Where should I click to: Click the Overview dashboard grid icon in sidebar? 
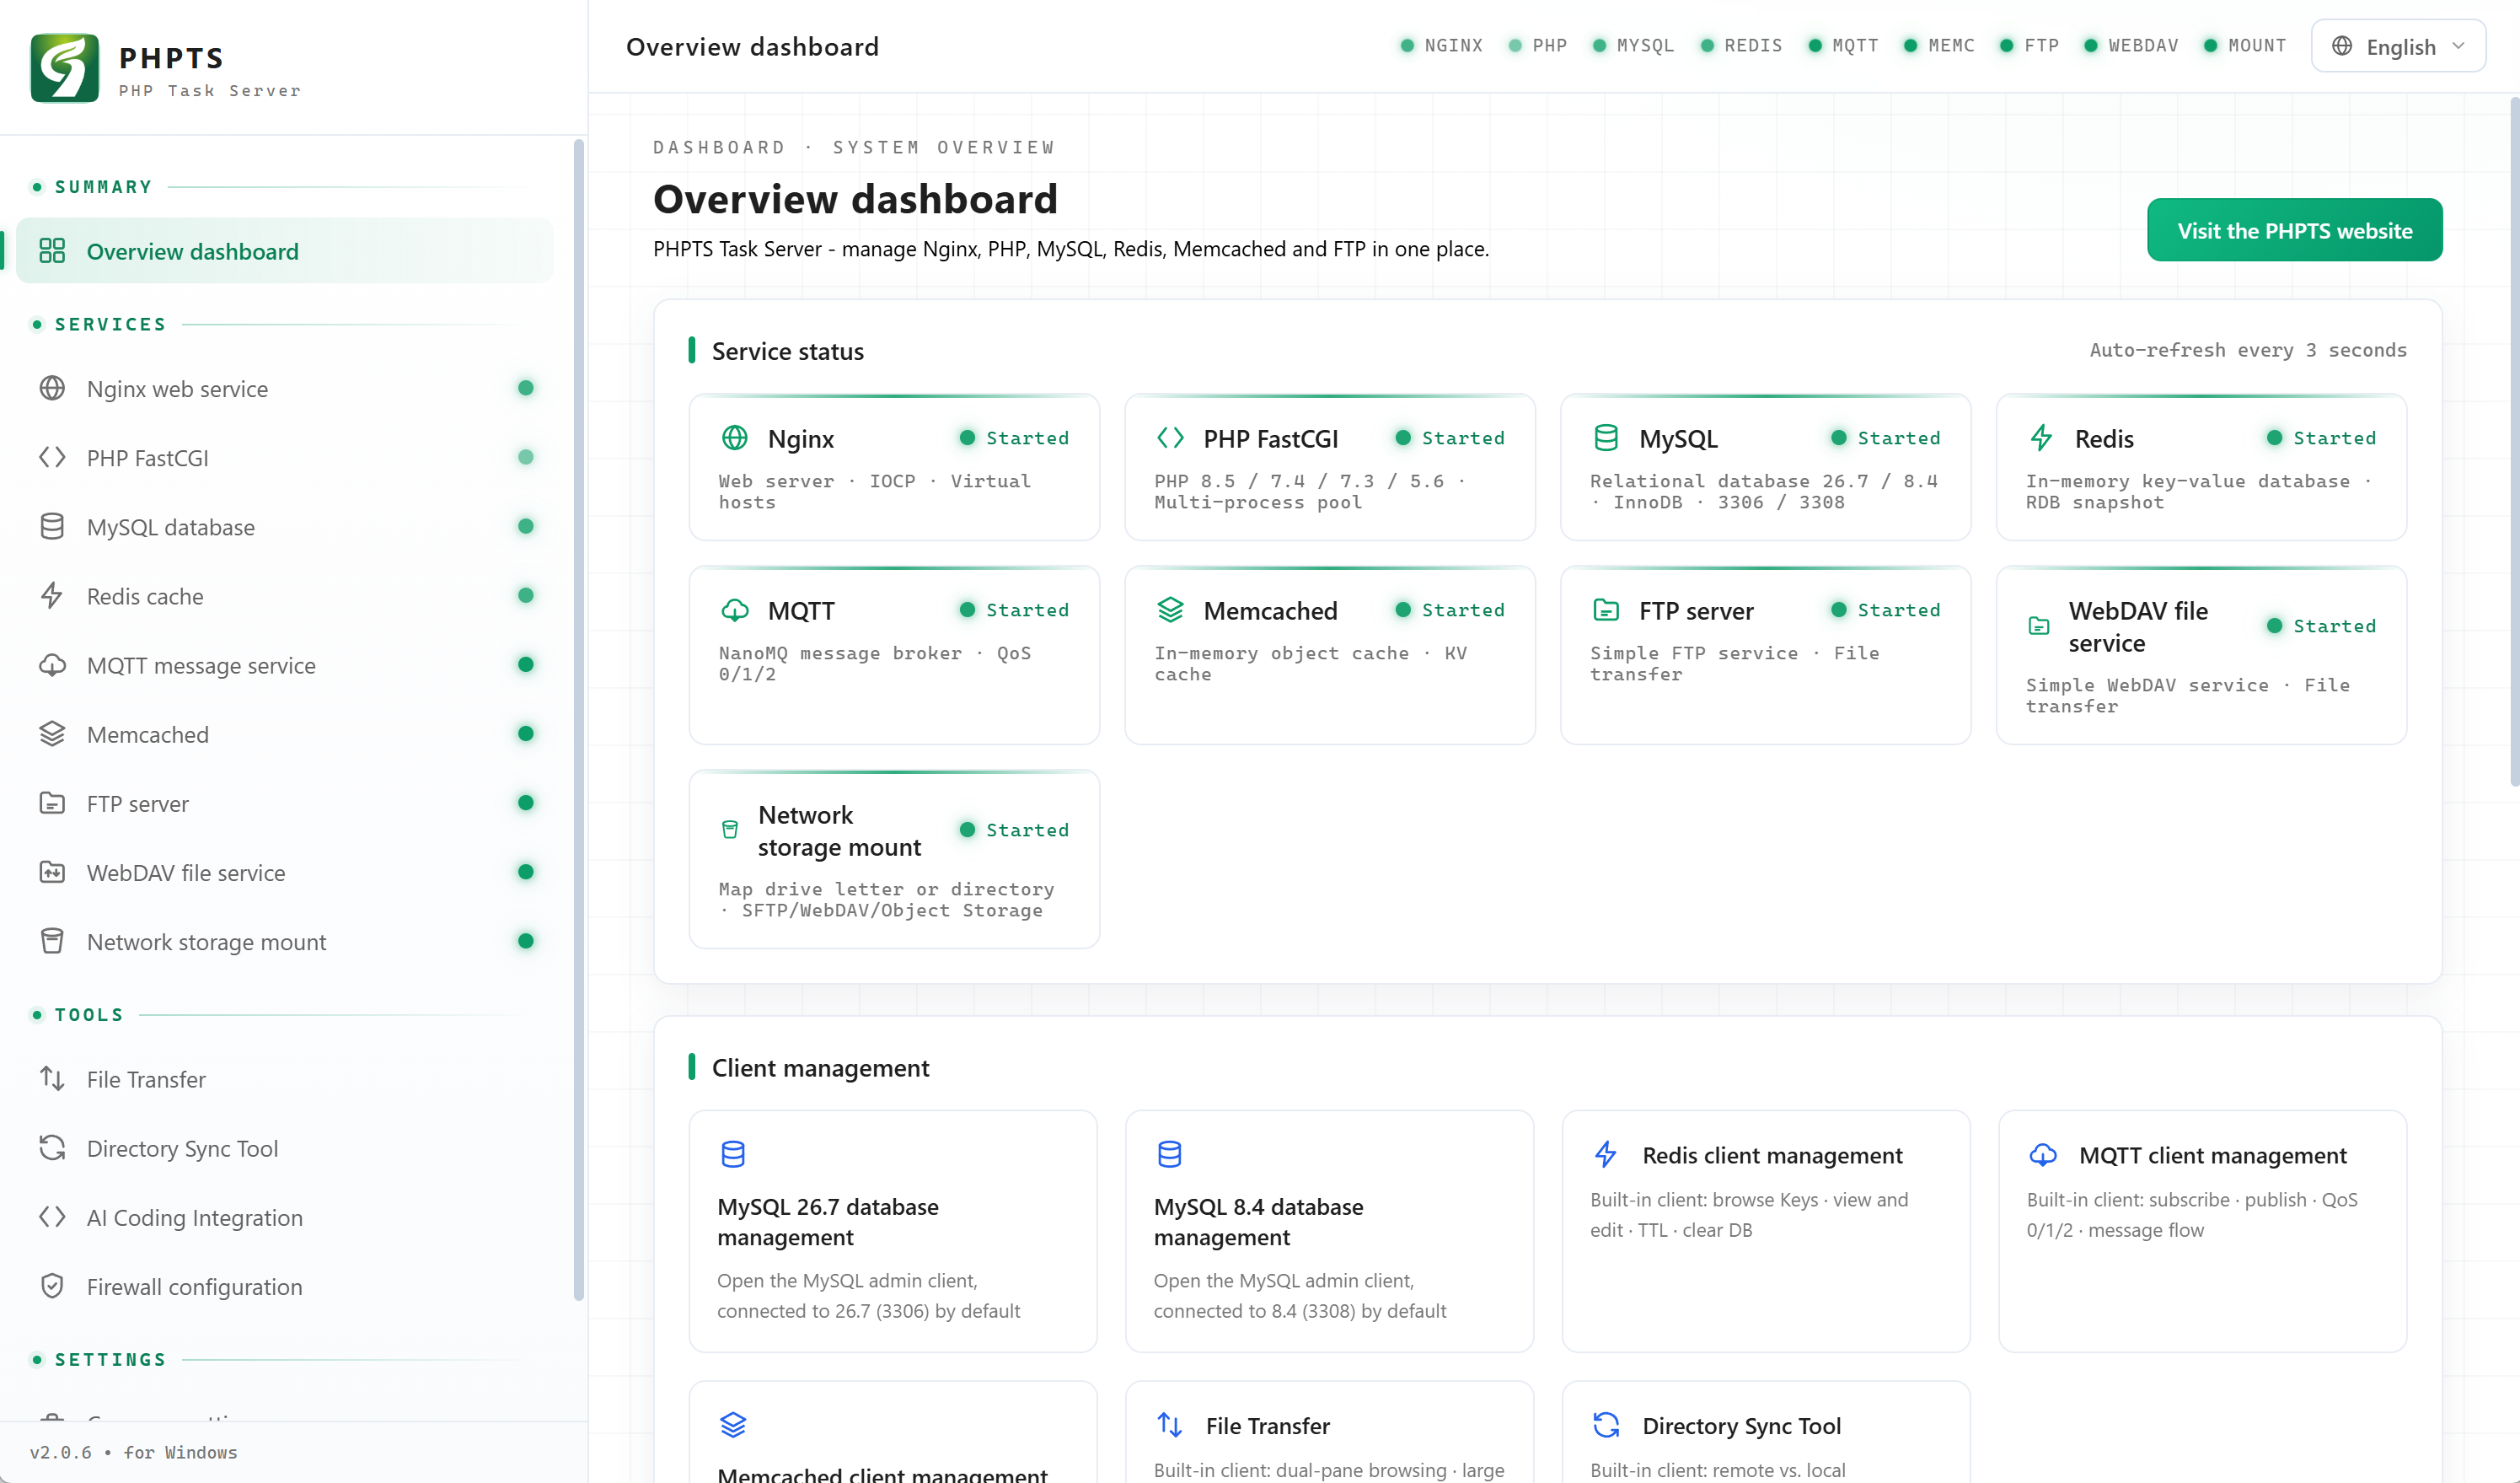click(x=52, y=251)
